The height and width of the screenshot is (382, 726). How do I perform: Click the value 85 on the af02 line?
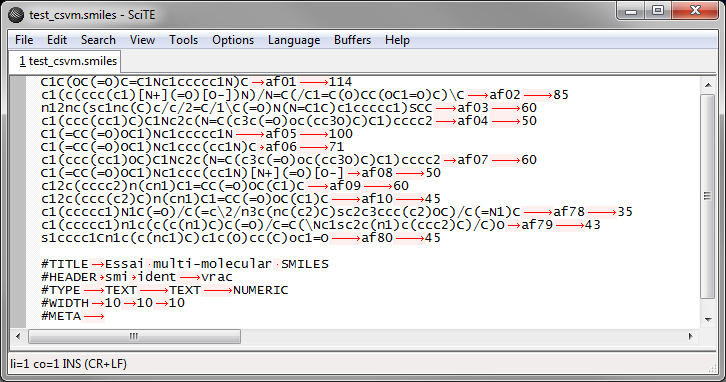tap(561, 95)
